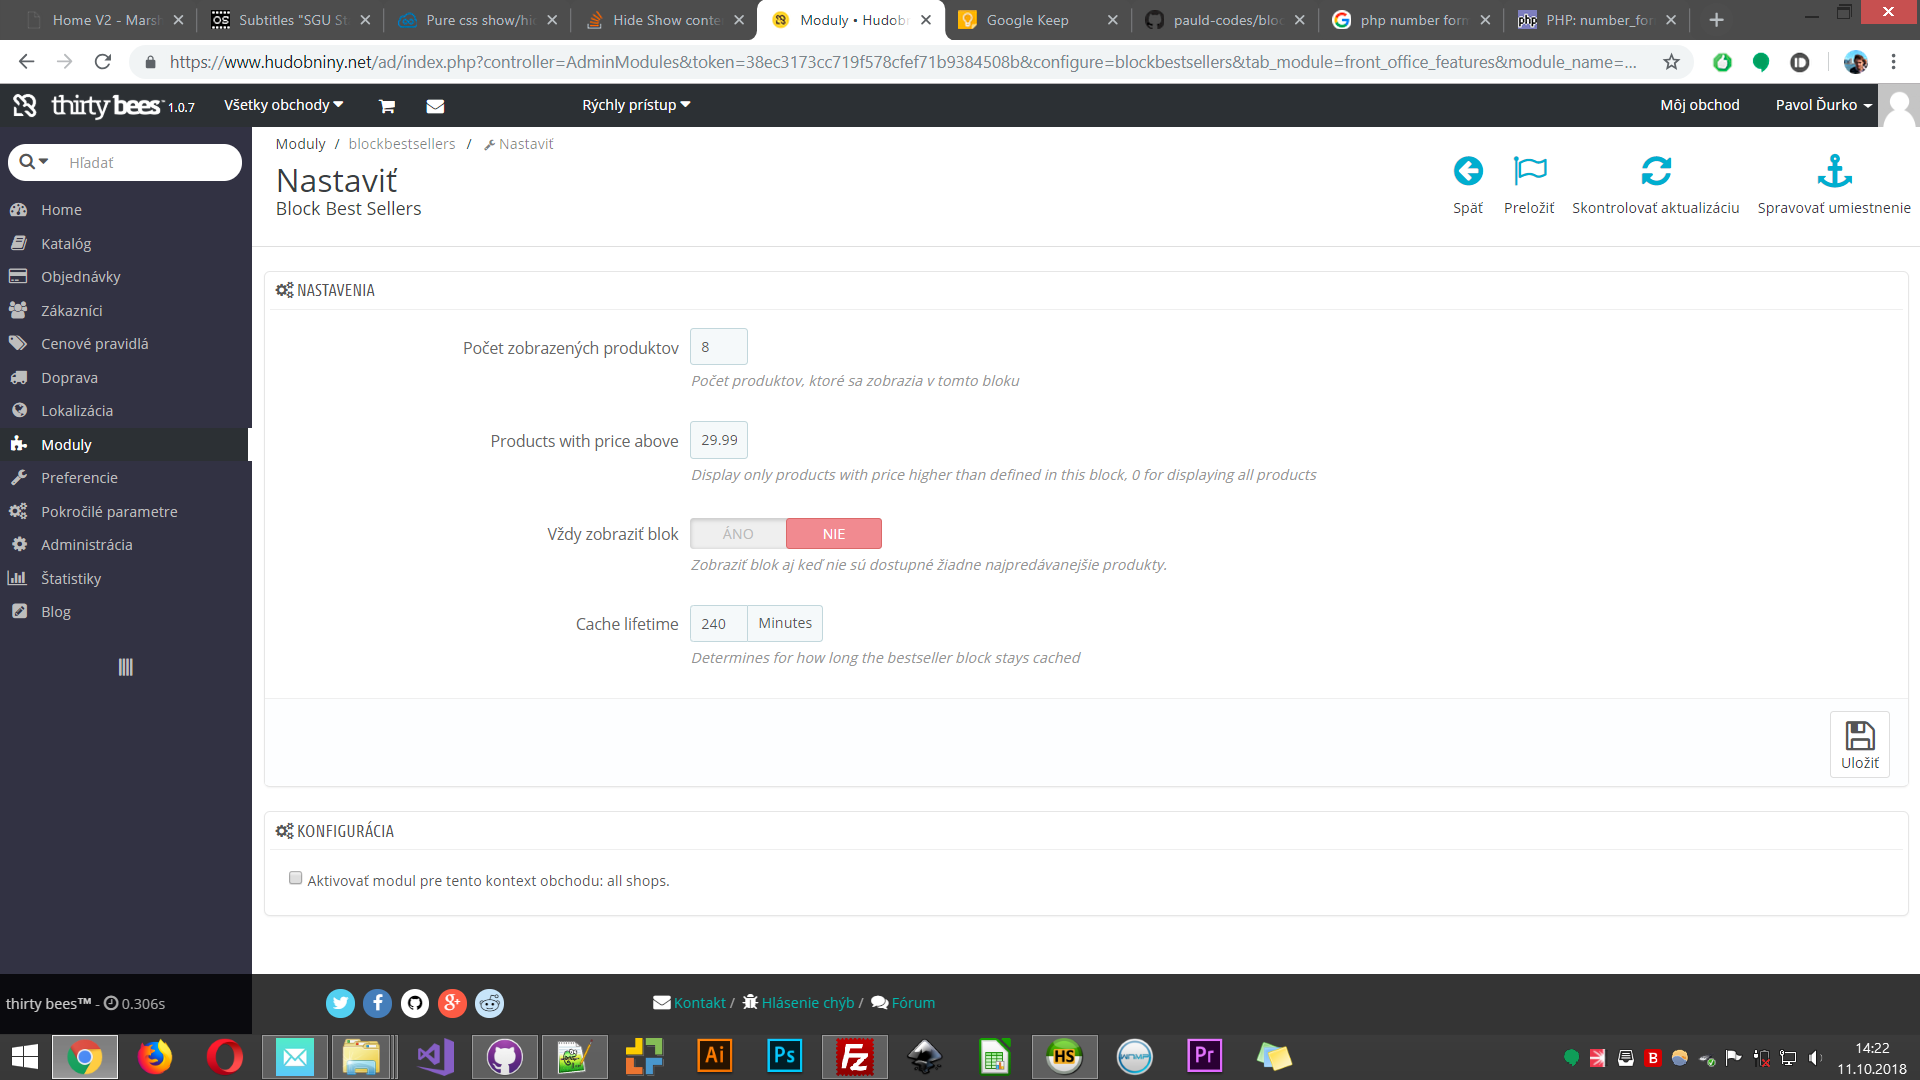The width and height of the screenshot is (1920, 1080).
Task: Expand the Pavol Ďurko user menu
Action: pyautogui.click(x=1823, y=105)
